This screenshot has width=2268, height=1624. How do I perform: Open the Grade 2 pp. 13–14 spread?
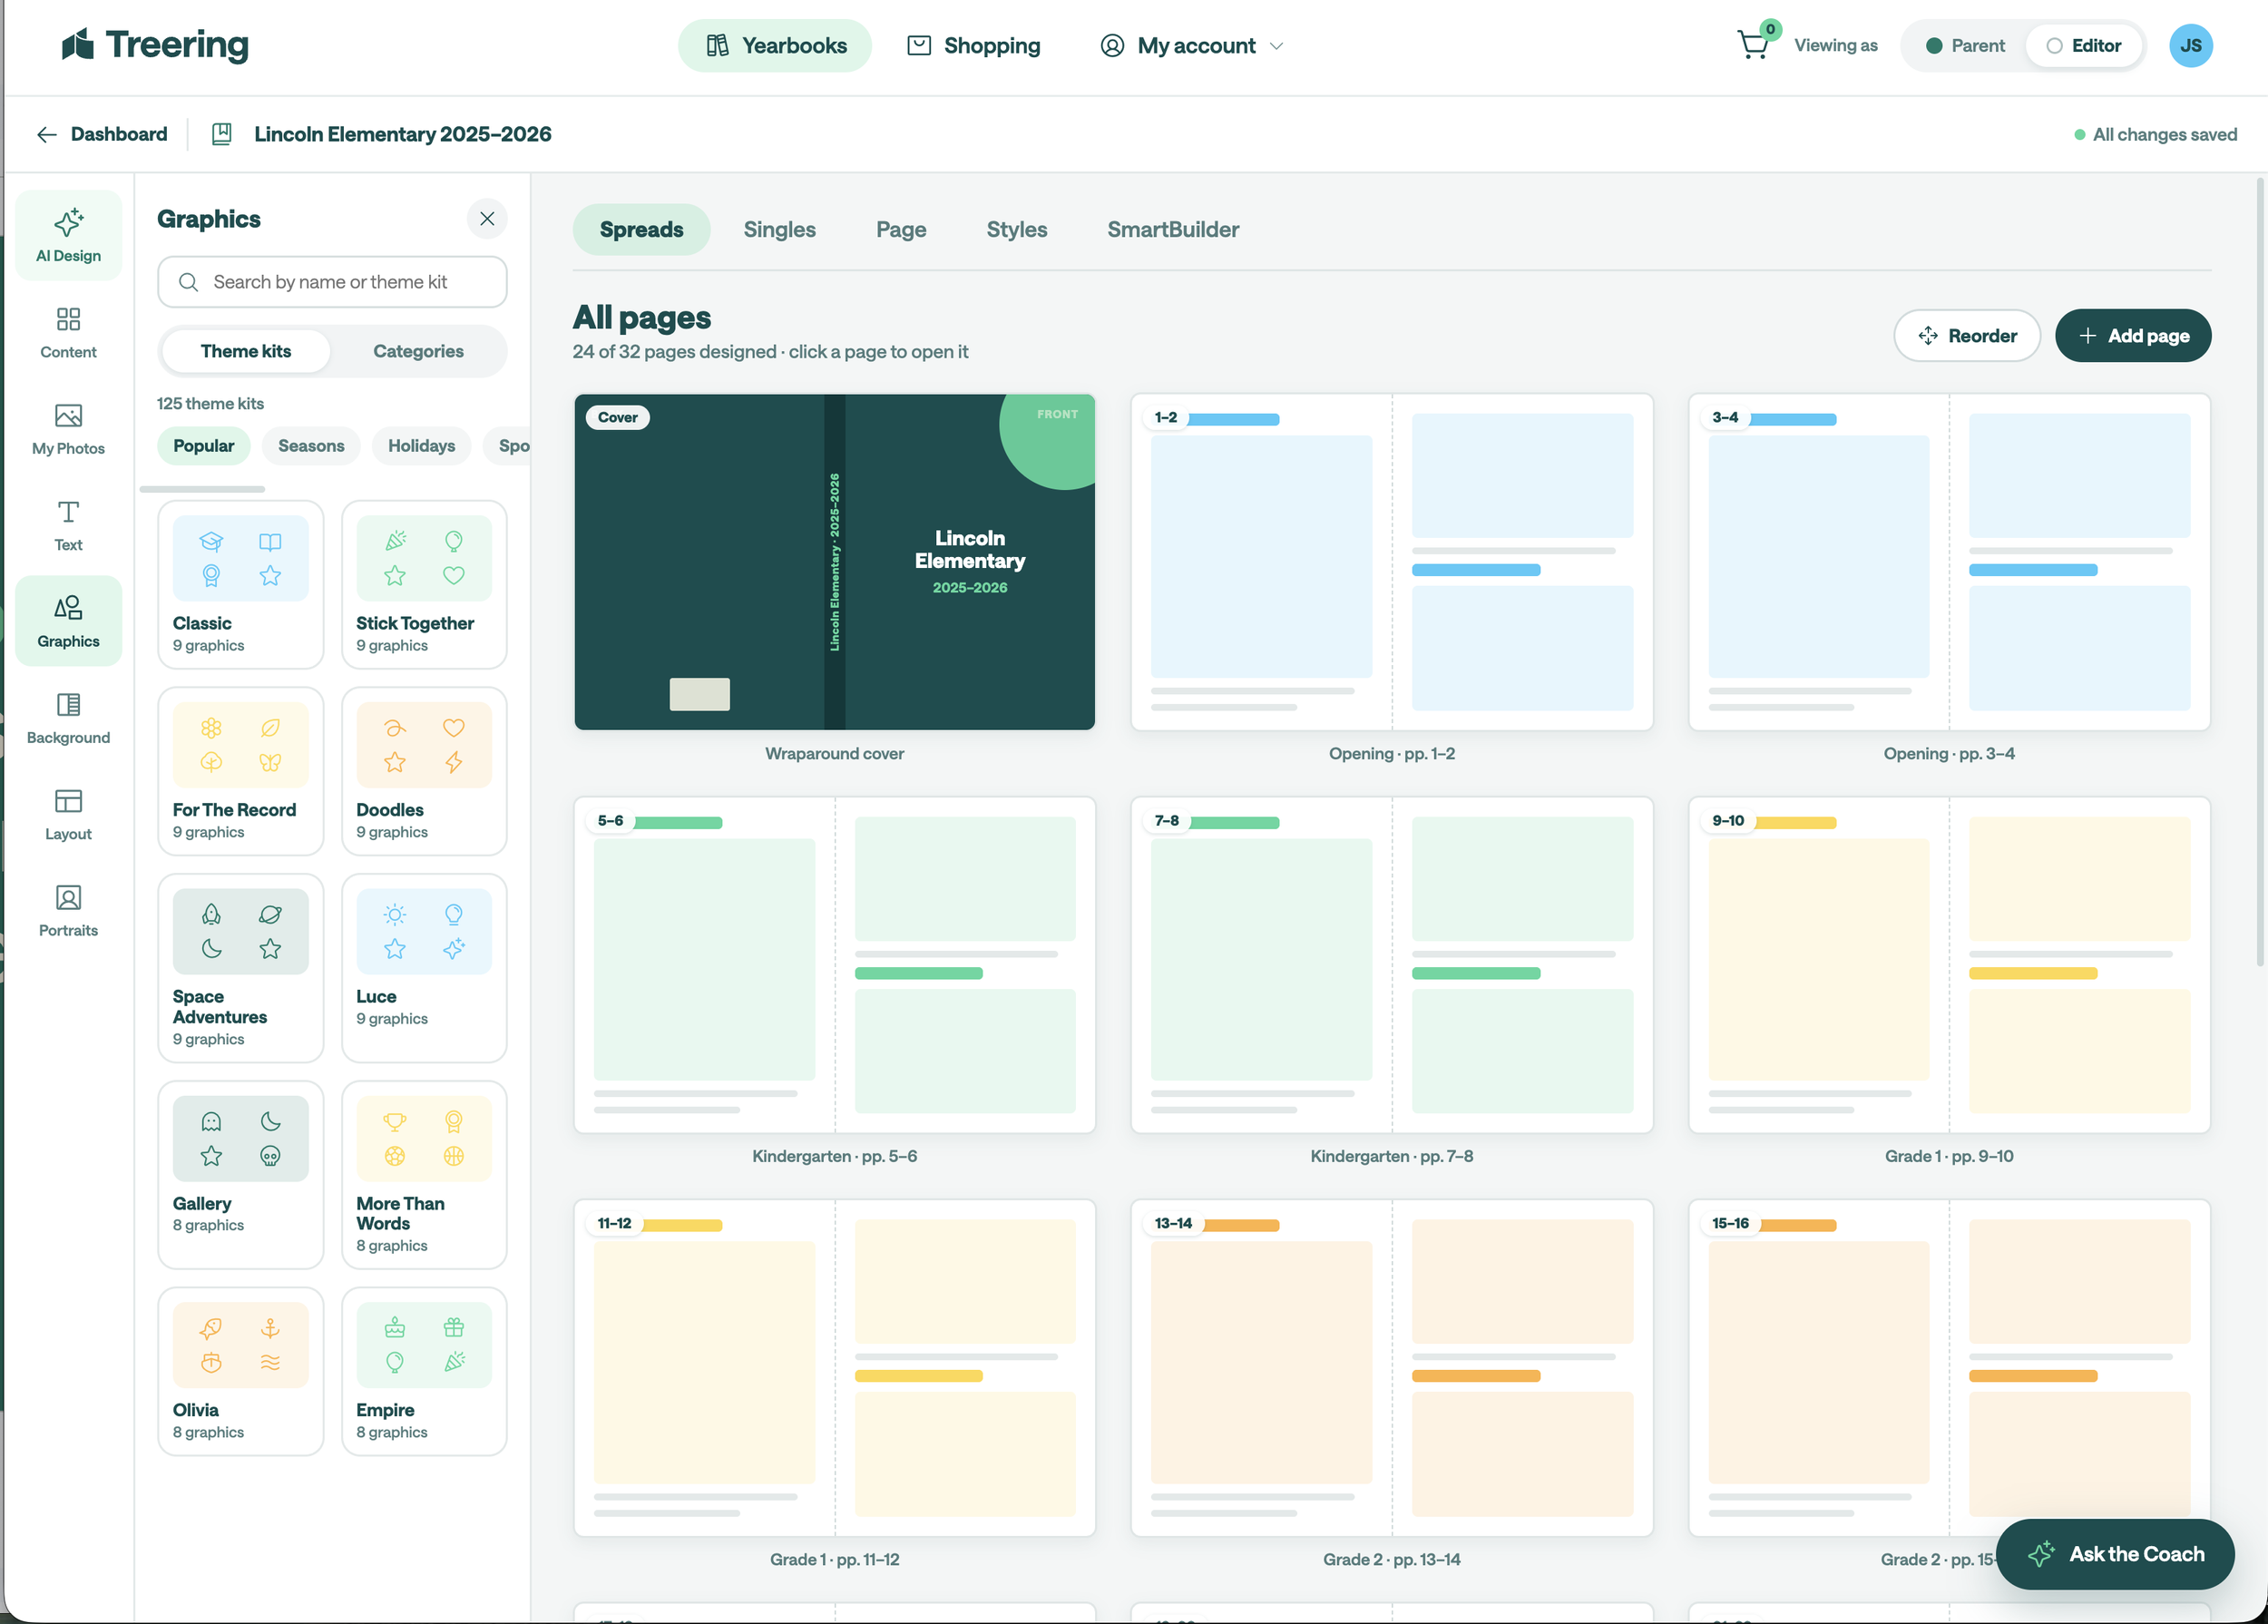click(1391, 1368)
